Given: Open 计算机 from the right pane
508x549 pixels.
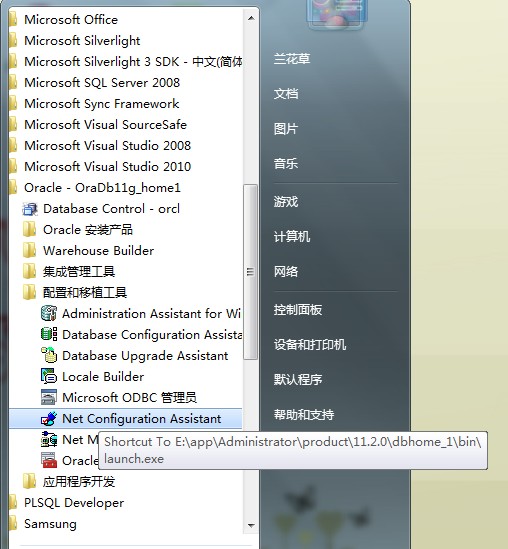Looking at the screenshot, I should pyautogui.click(x=292, y=237).
